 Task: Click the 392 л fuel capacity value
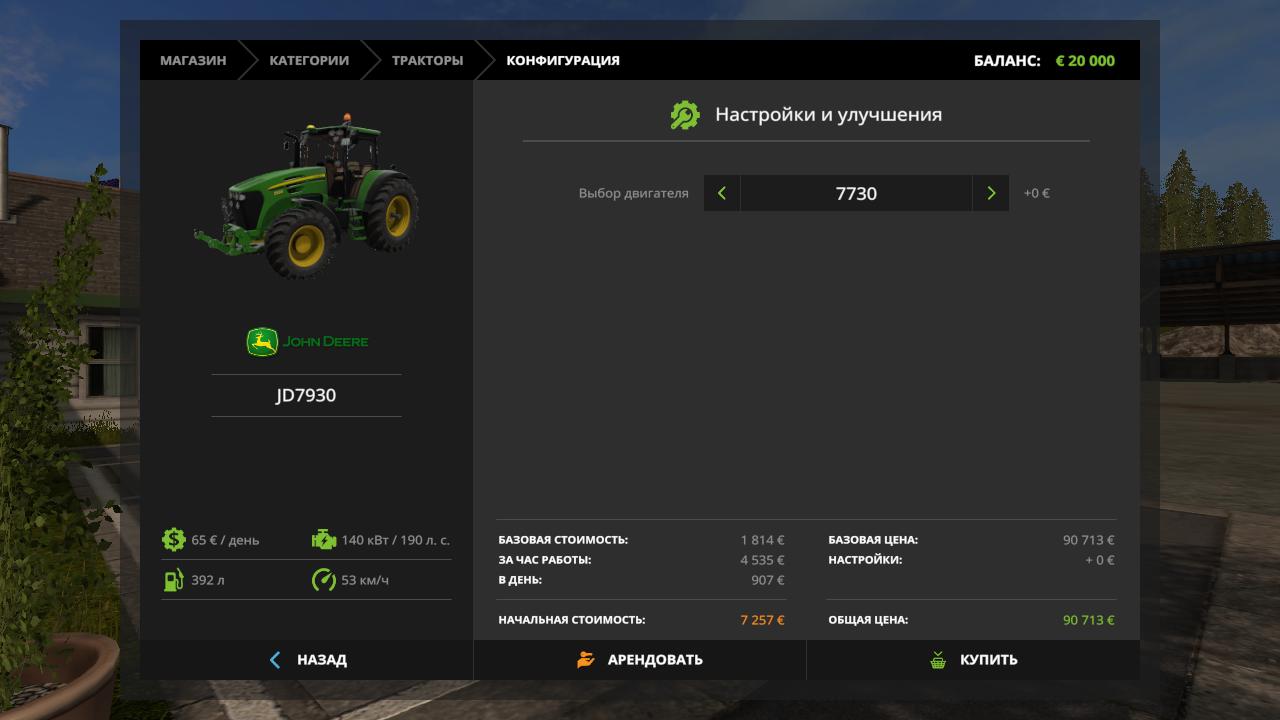point(208,580)
